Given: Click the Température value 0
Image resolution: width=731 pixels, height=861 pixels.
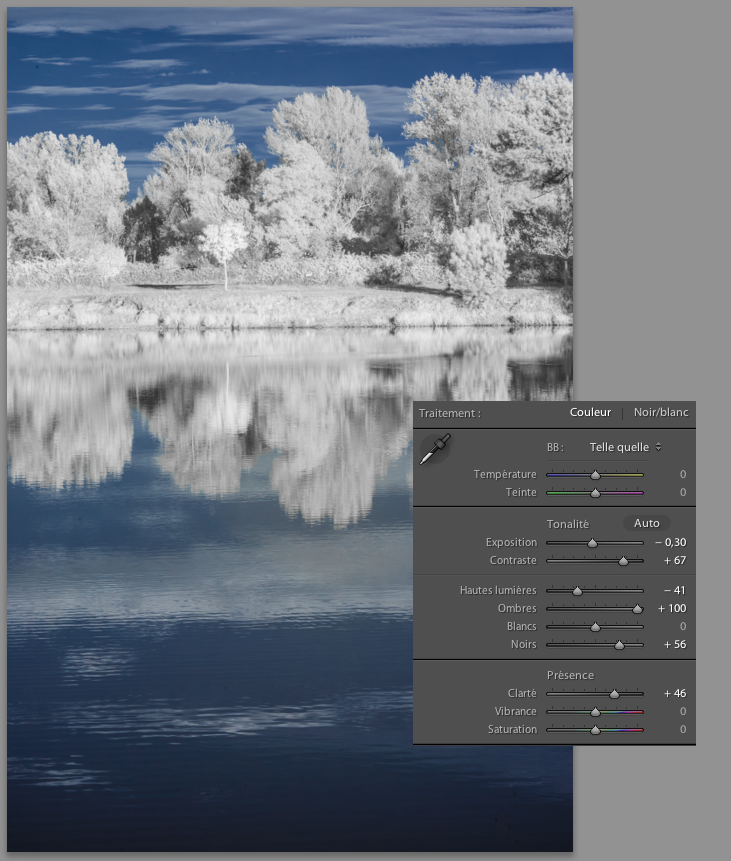Looking at the screenshot, I should 683,474.
